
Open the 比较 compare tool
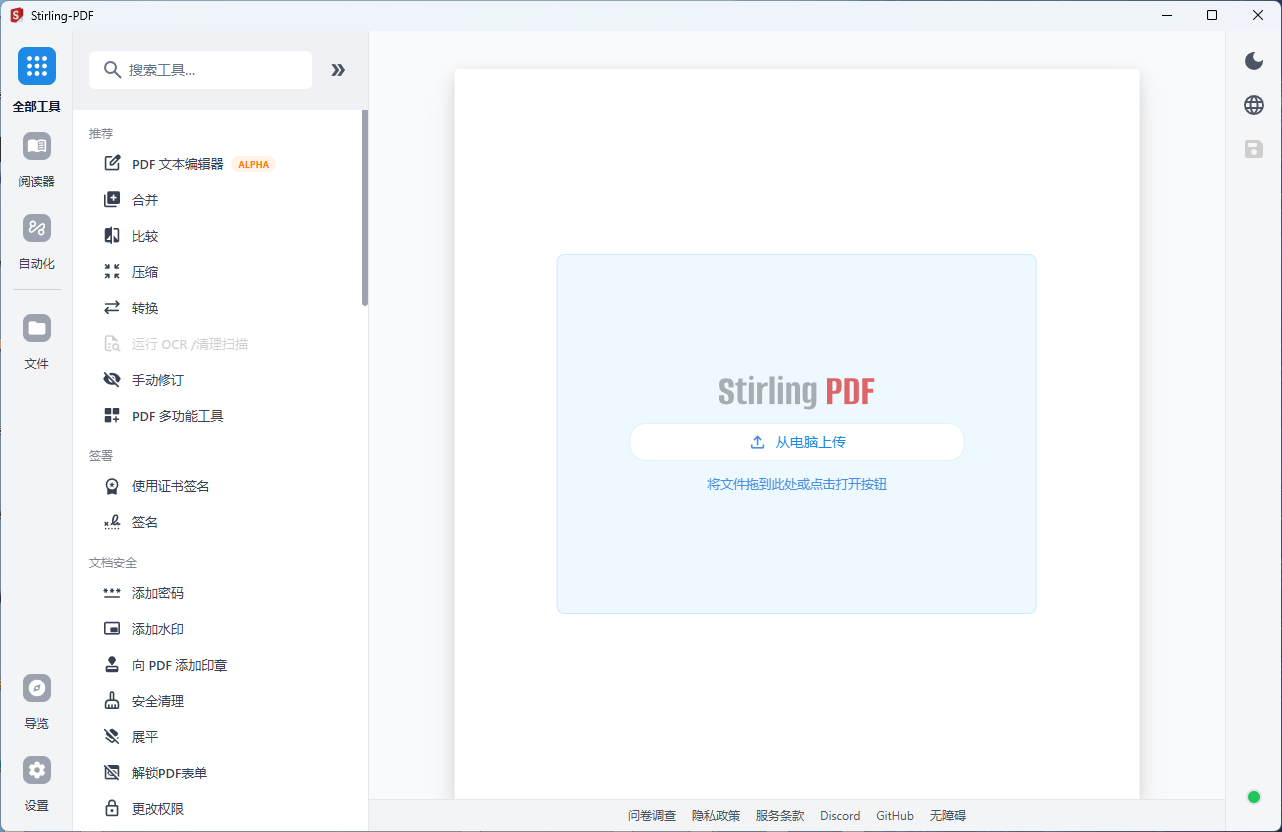coord(144,235)
